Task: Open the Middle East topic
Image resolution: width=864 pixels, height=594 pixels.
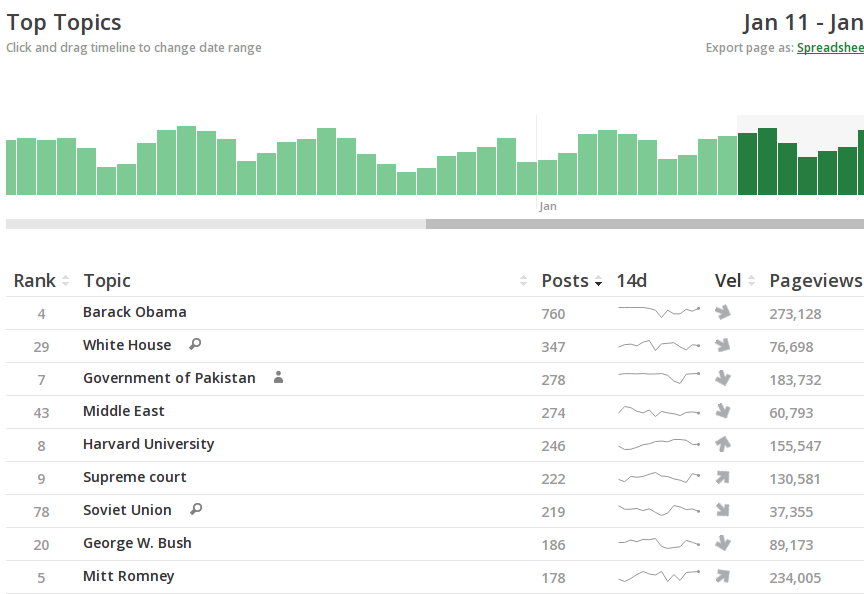Action: click(124, 411)
